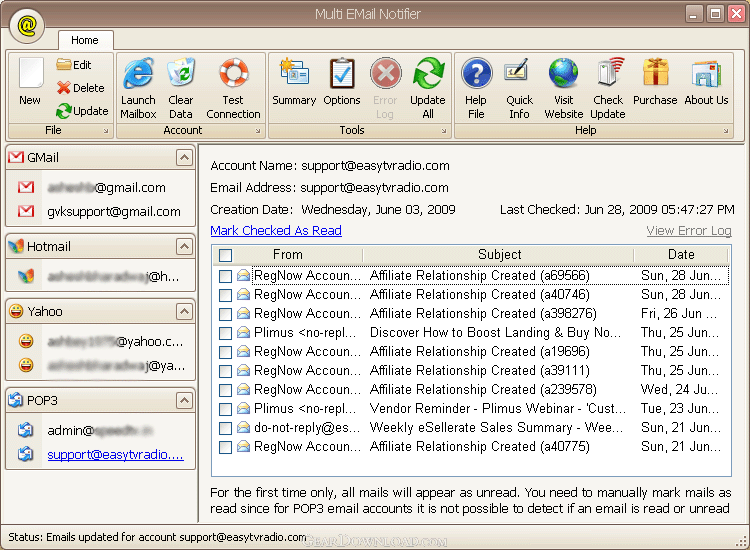Collapse the POP3 accounts panel
Viewport: 750px width, 550px height.
click(x=184, y=400)
